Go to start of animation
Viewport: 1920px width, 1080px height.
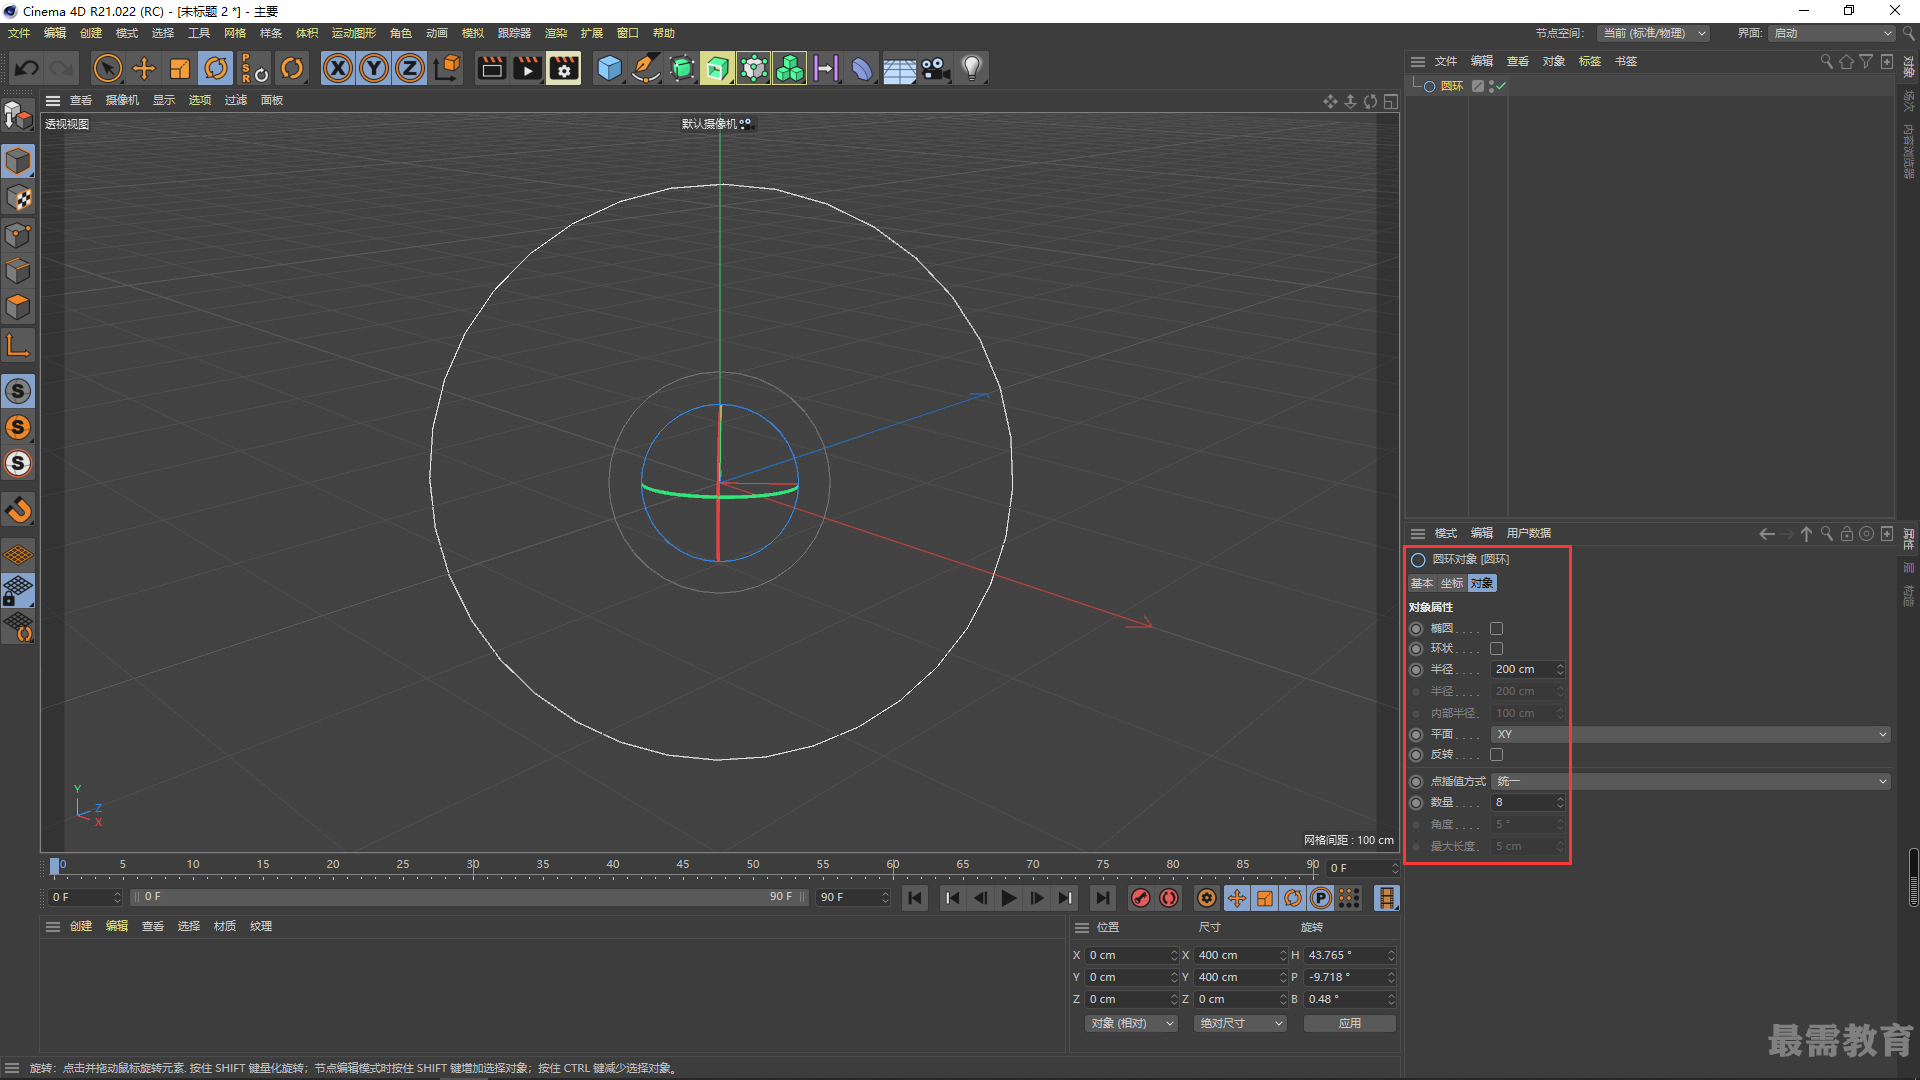click(x=914, y=899)
